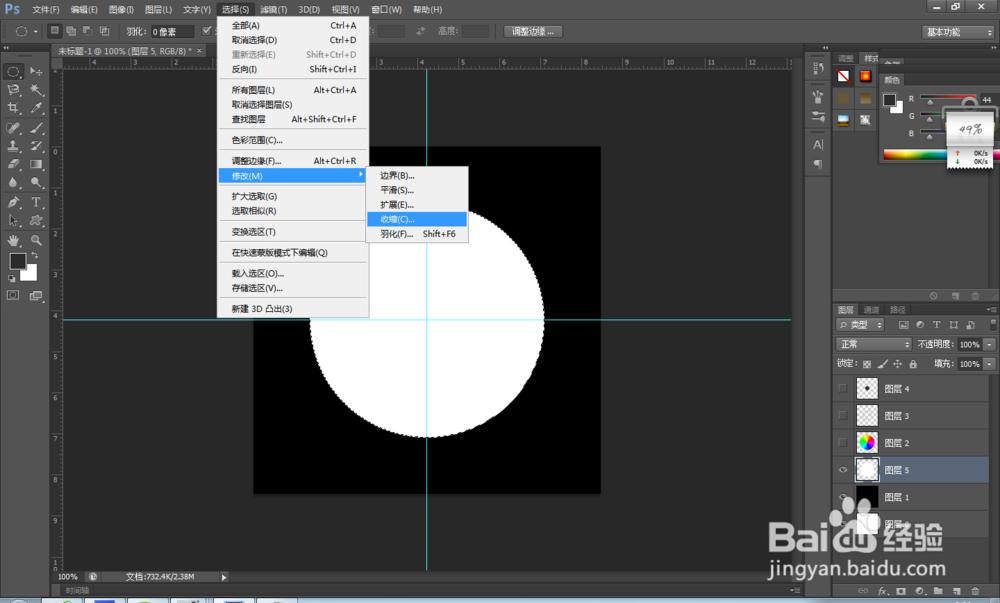Select the Move tool
Viewport: 1000px width, 603px height.
(x=36, y=71)
